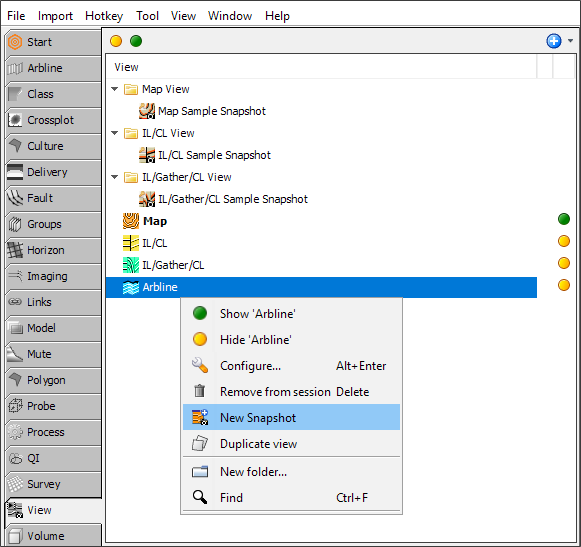
Task: Click the trash Remove from session icon
Action: pos(200,391)
